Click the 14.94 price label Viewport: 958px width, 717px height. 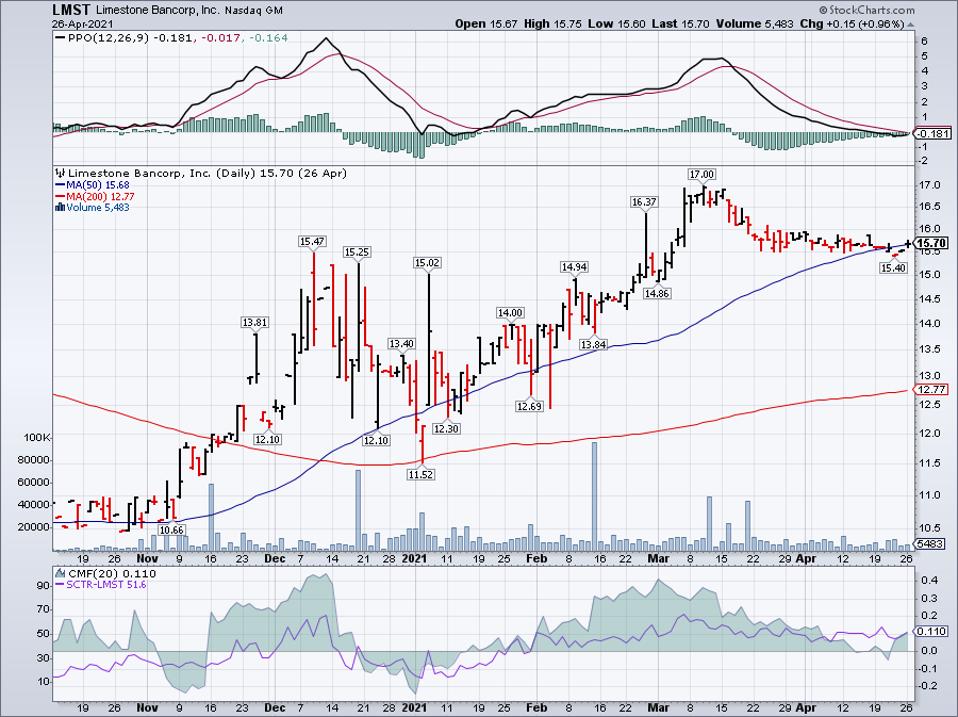pyautogui.click(x=574, y=267)
